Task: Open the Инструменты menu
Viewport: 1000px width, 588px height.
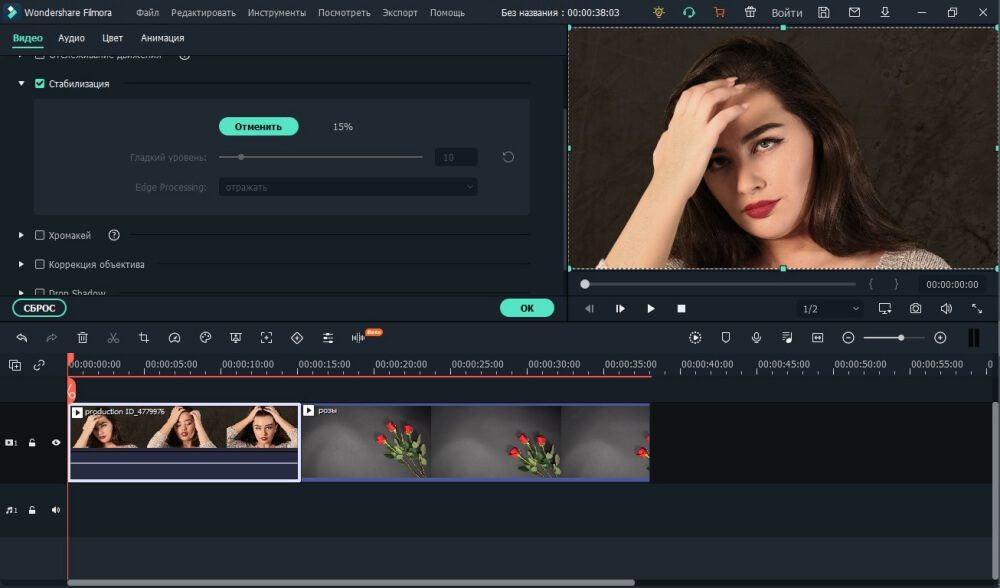Action: pyautogui.click(x=277, y=13)
